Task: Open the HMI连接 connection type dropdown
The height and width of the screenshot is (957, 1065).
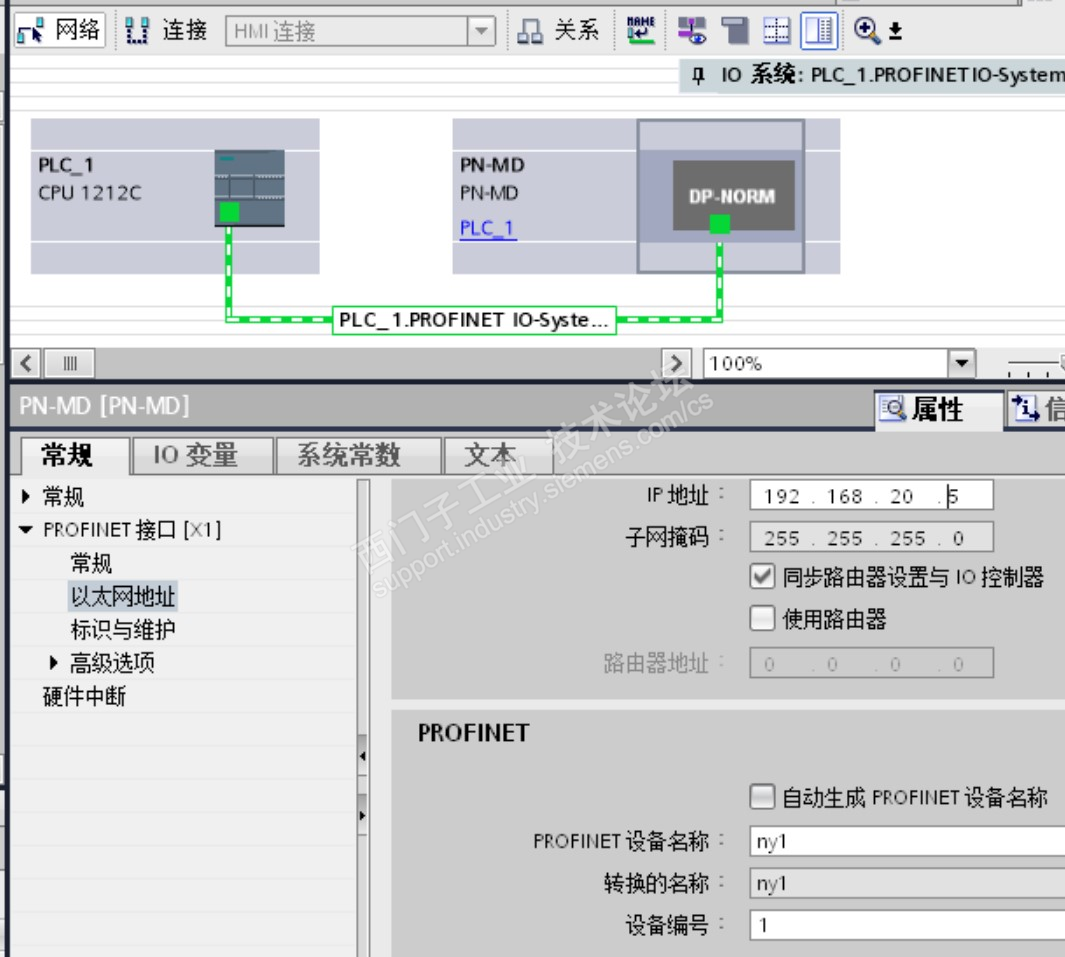Action: [x=481, y=31]
